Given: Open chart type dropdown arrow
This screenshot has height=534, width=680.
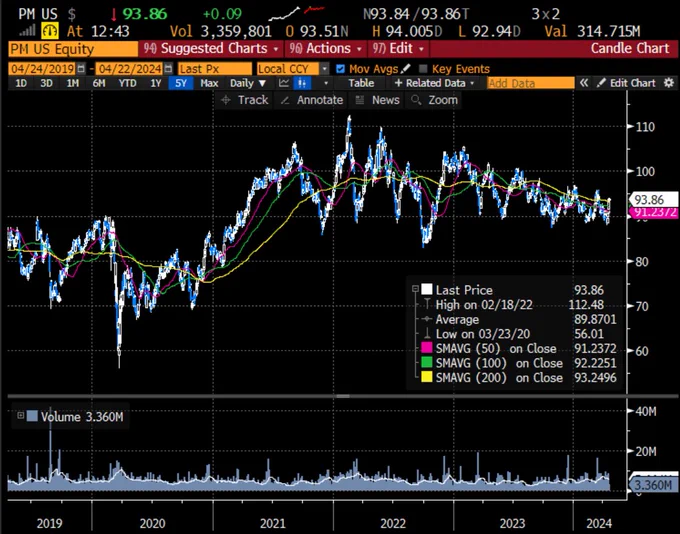Looking at the screenshot, I should [x=326, y=83].
